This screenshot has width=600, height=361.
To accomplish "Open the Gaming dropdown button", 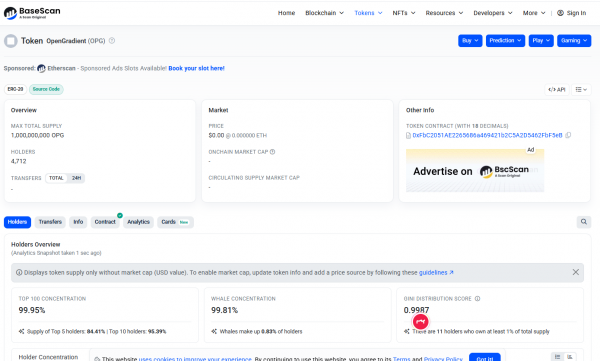I will pyautogui.click(x=574, y=41).
